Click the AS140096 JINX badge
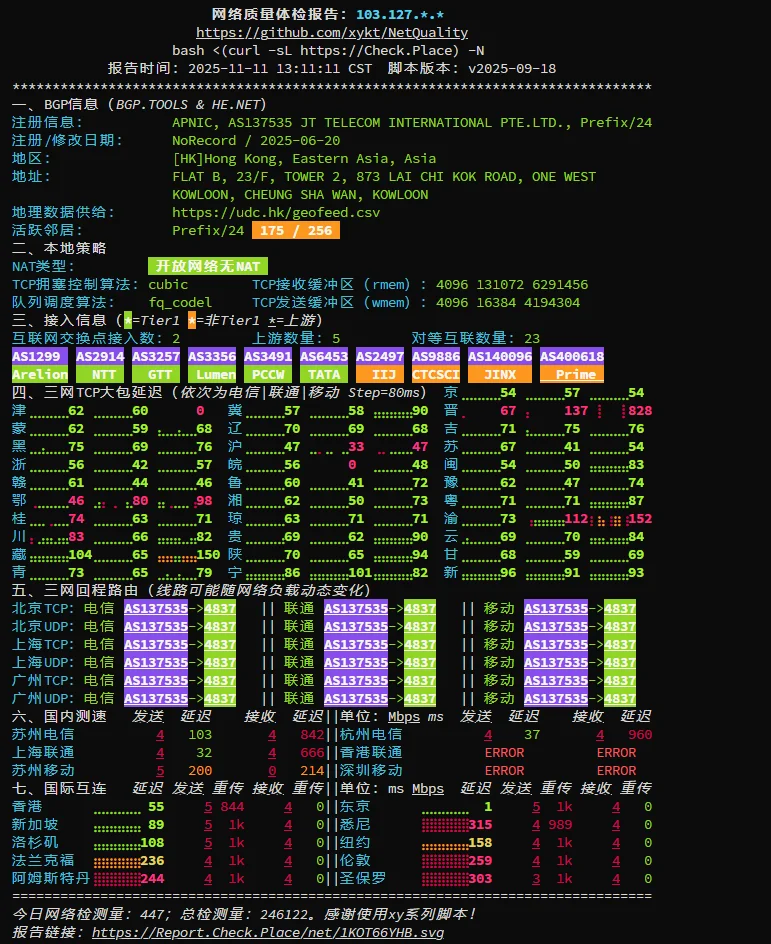The image size is (771, 944). (500, 365)
